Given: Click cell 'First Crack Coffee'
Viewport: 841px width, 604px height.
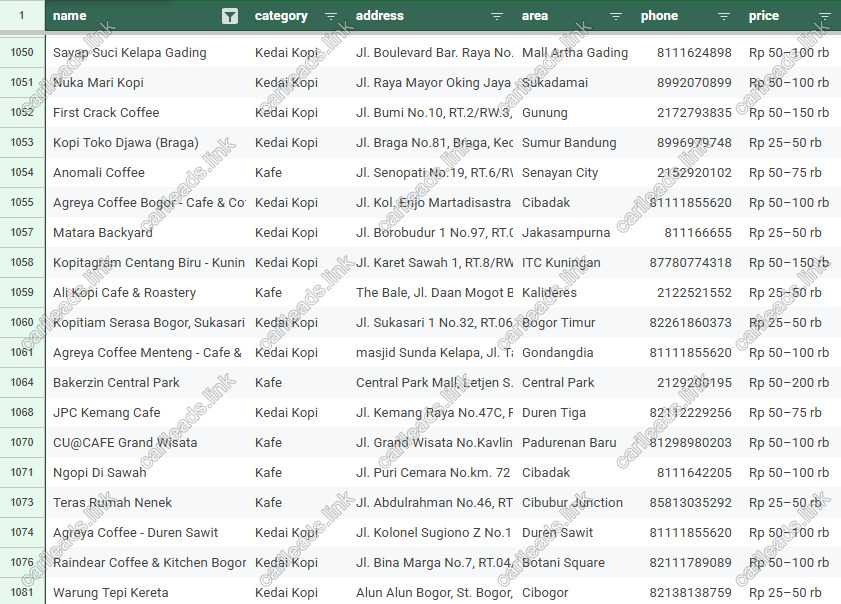Looking at the screenshot, I should tap(146, 113).
